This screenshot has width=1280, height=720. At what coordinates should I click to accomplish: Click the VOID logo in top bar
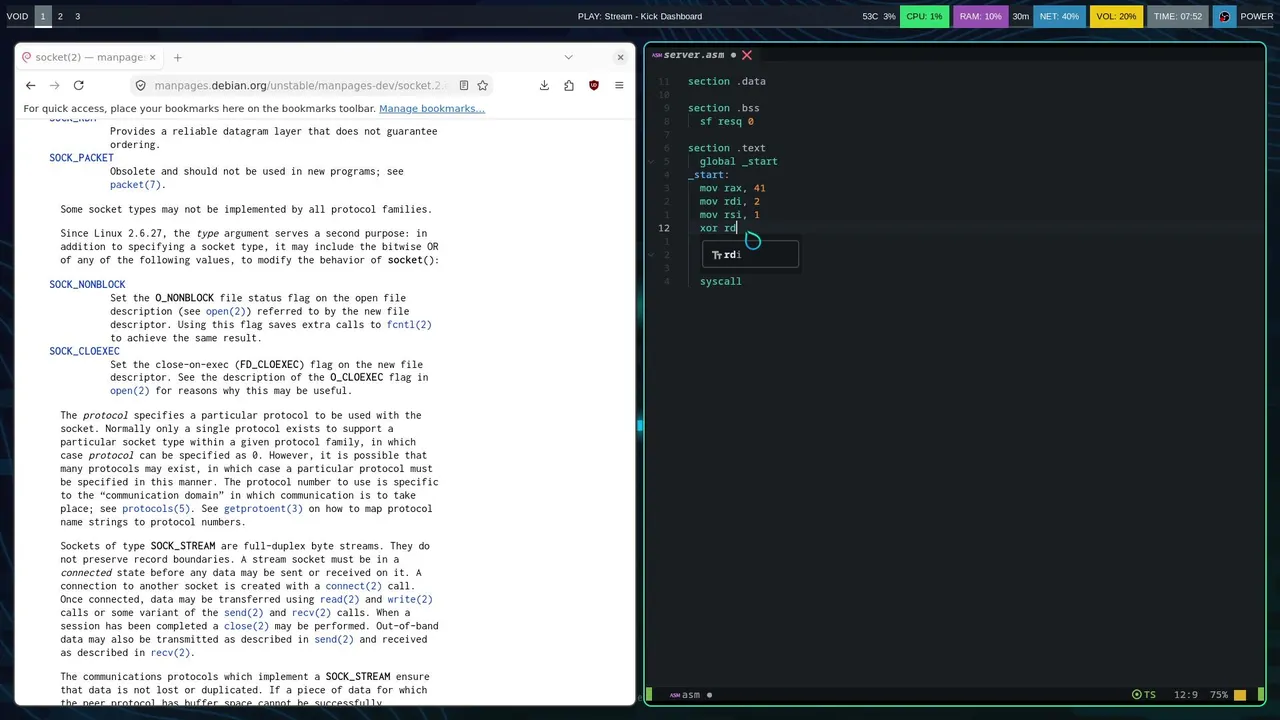click(17, 16)
